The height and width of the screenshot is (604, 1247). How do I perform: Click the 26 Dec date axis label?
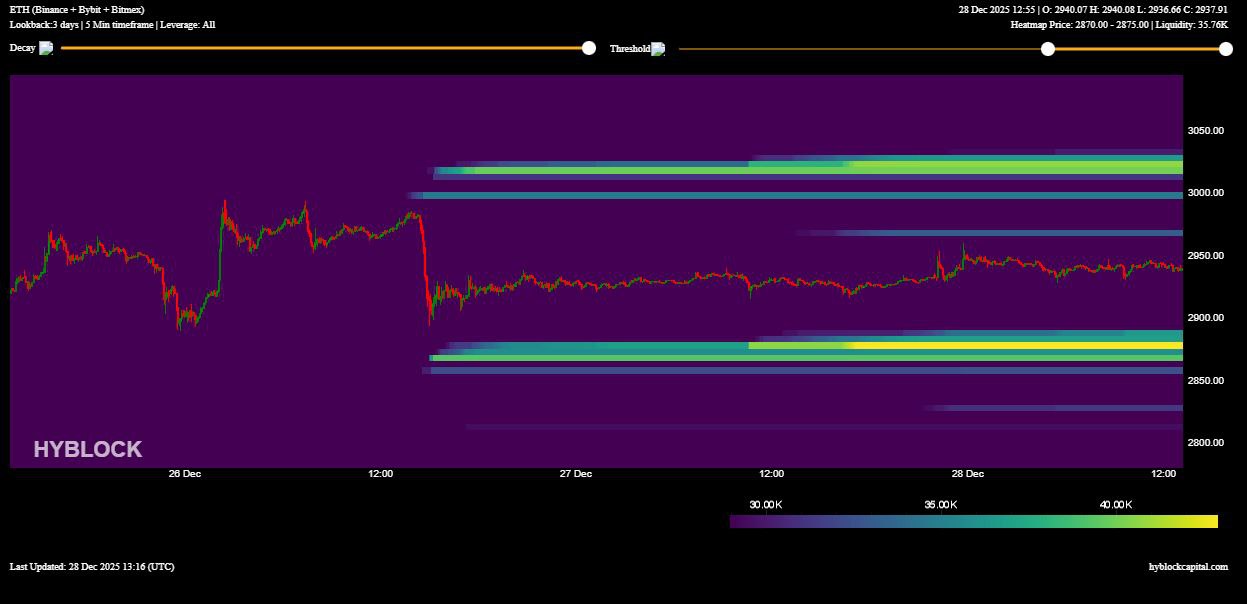185,474
